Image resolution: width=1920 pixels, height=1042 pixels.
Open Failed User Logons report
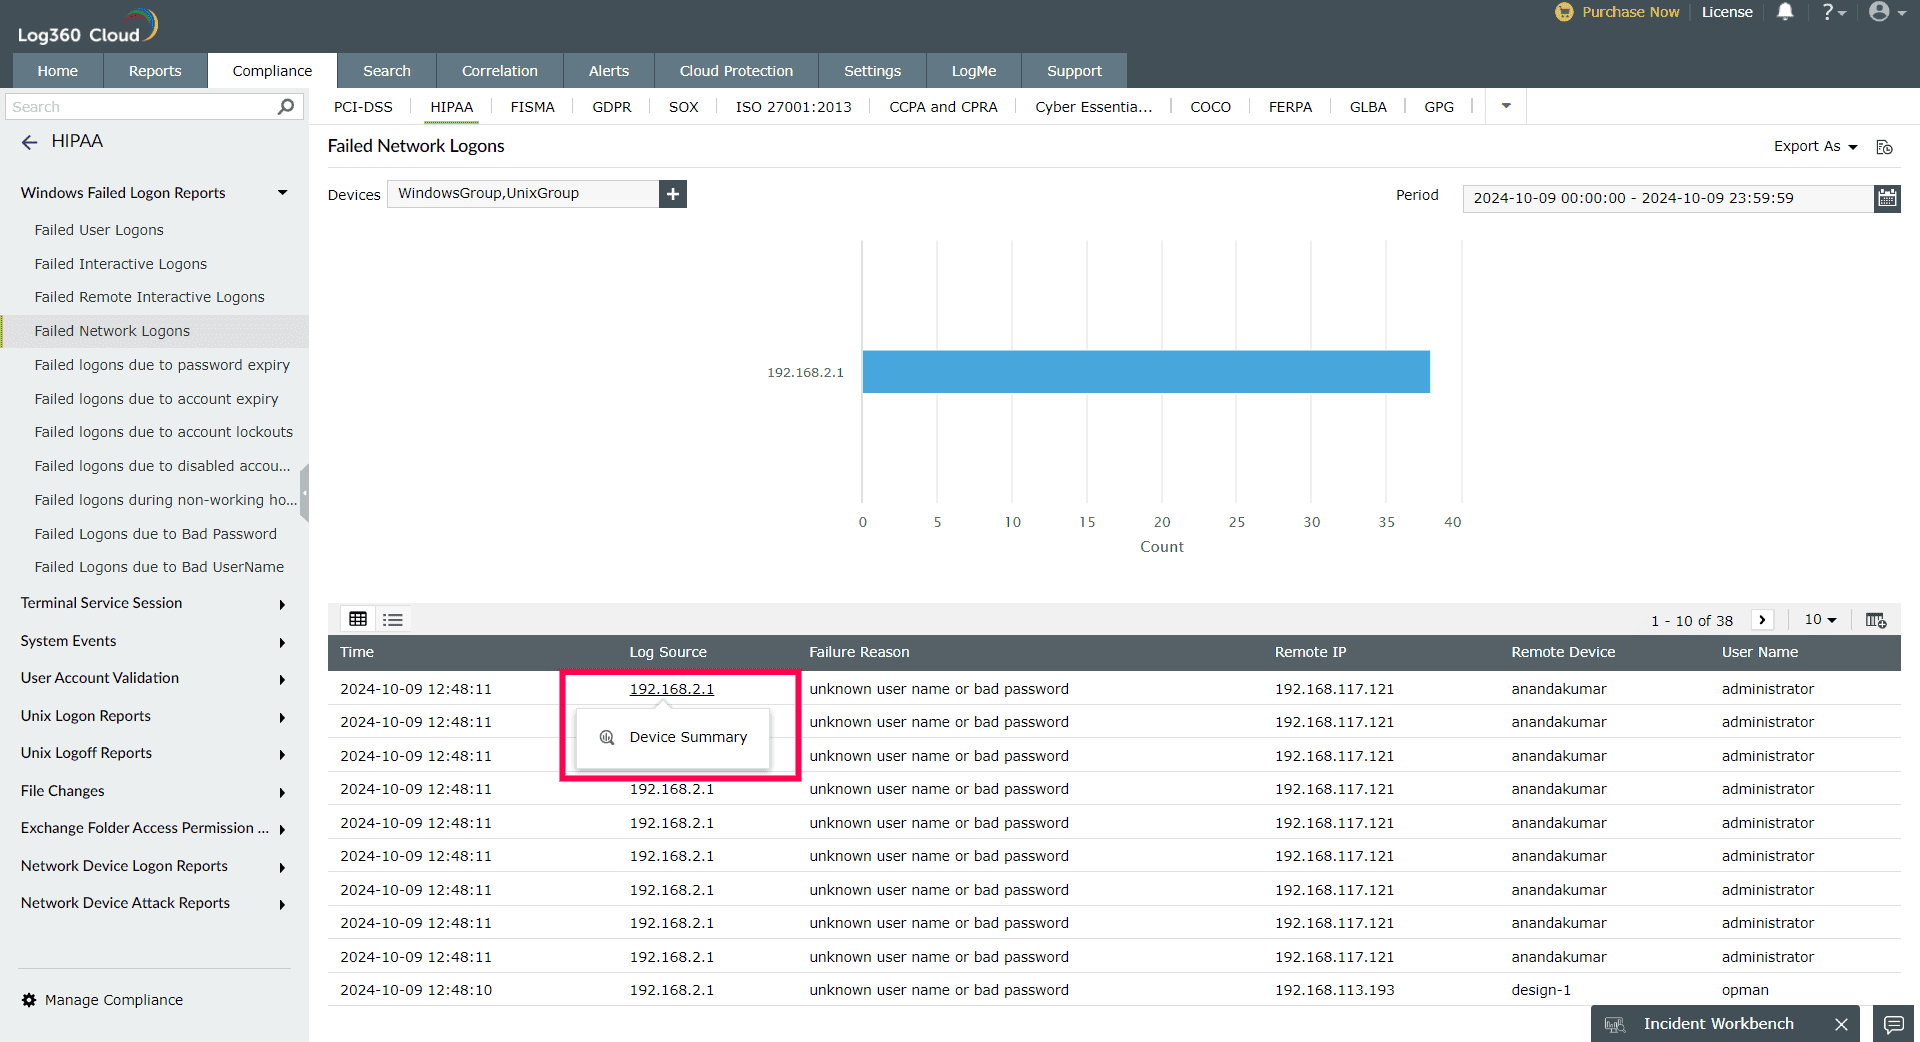coord(99,230)
